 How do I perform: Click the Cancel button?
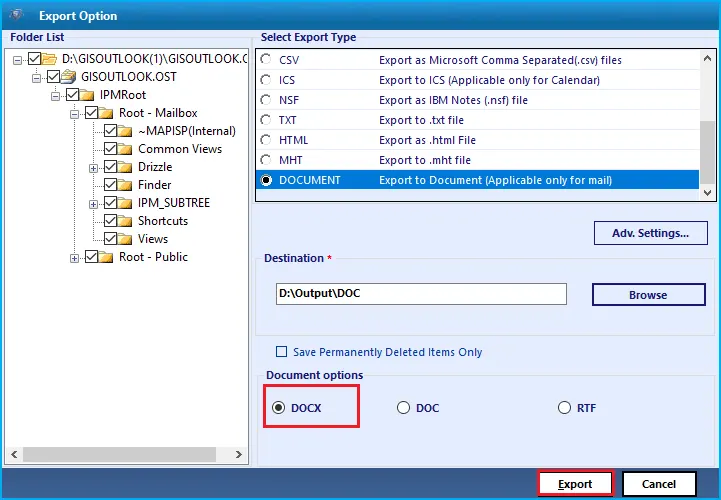tap(659, 484)
